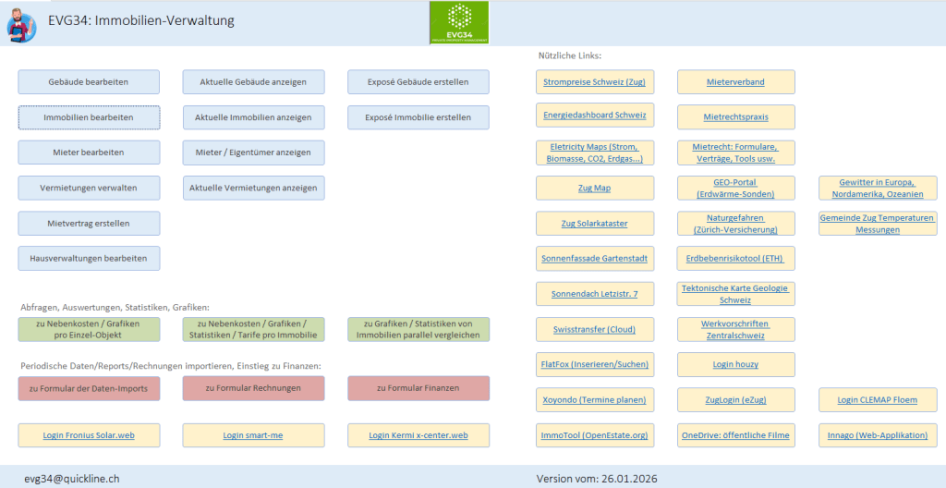Image resolution: width=946 pixels, height=488 pixels.
Task: Click the avatar icon in the header
Action: 21,24
